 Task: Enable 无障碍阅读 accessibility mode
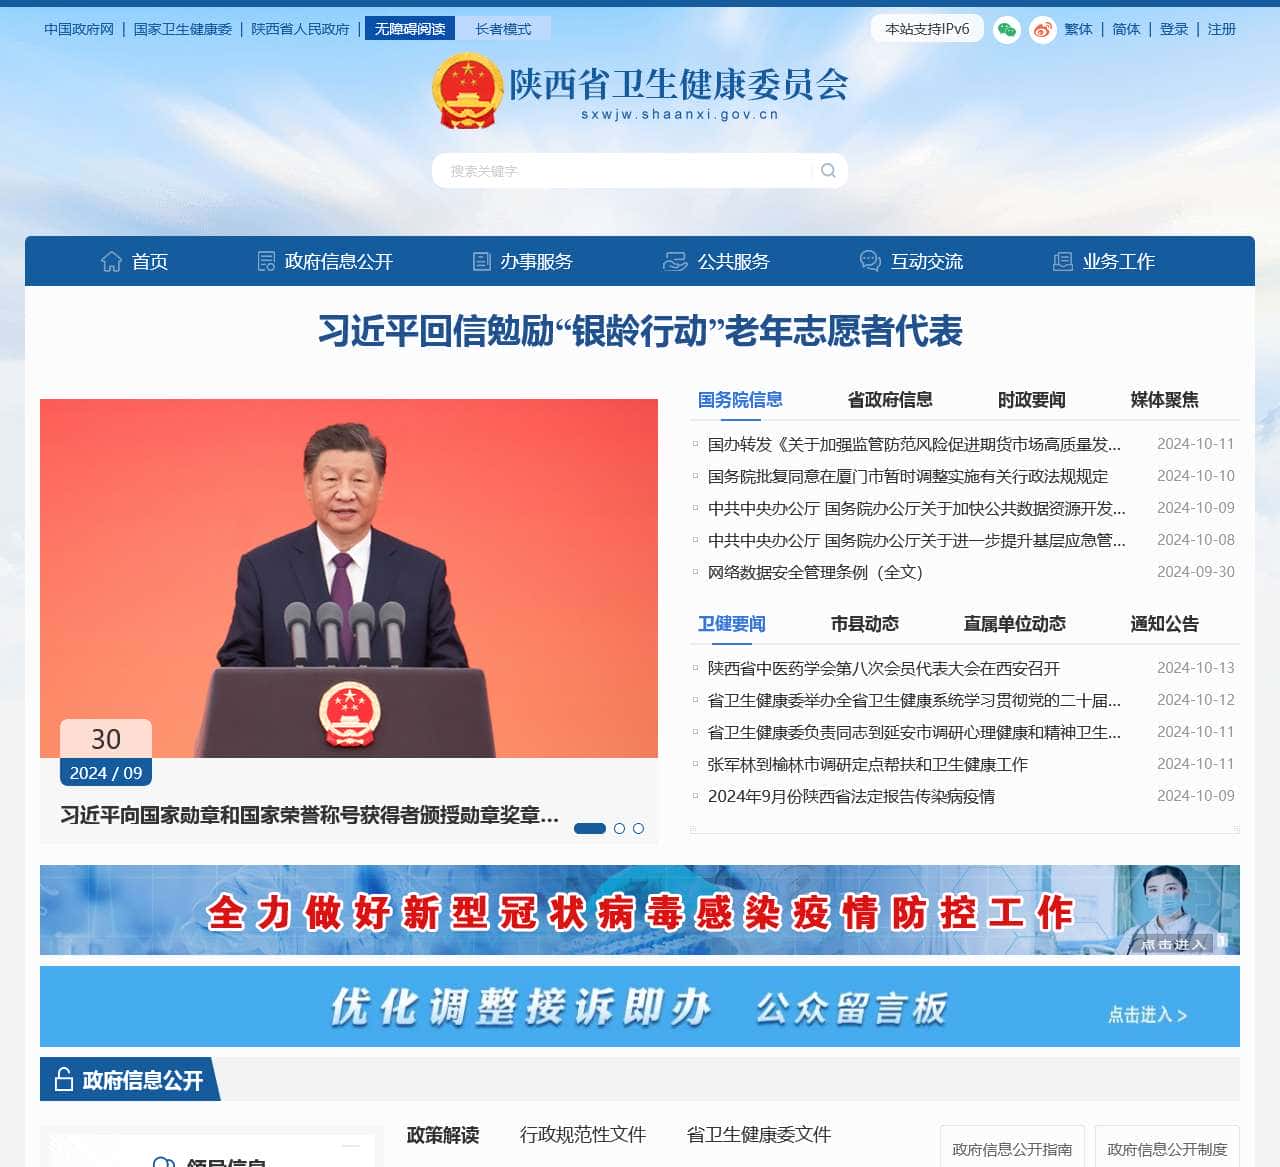tap(410, 28)
